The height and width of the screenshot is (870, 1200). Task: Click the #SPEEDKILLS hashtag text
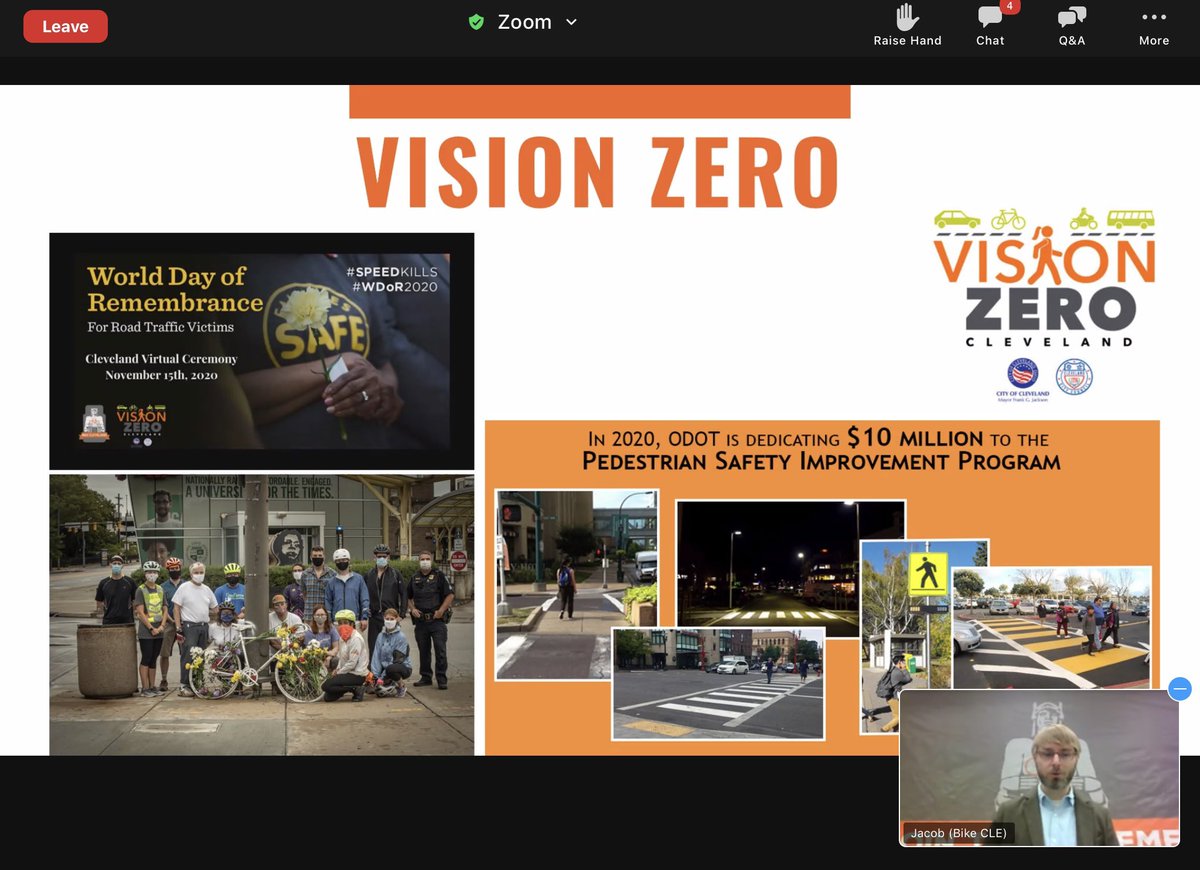pyautogui.click(x=392, y=272)
